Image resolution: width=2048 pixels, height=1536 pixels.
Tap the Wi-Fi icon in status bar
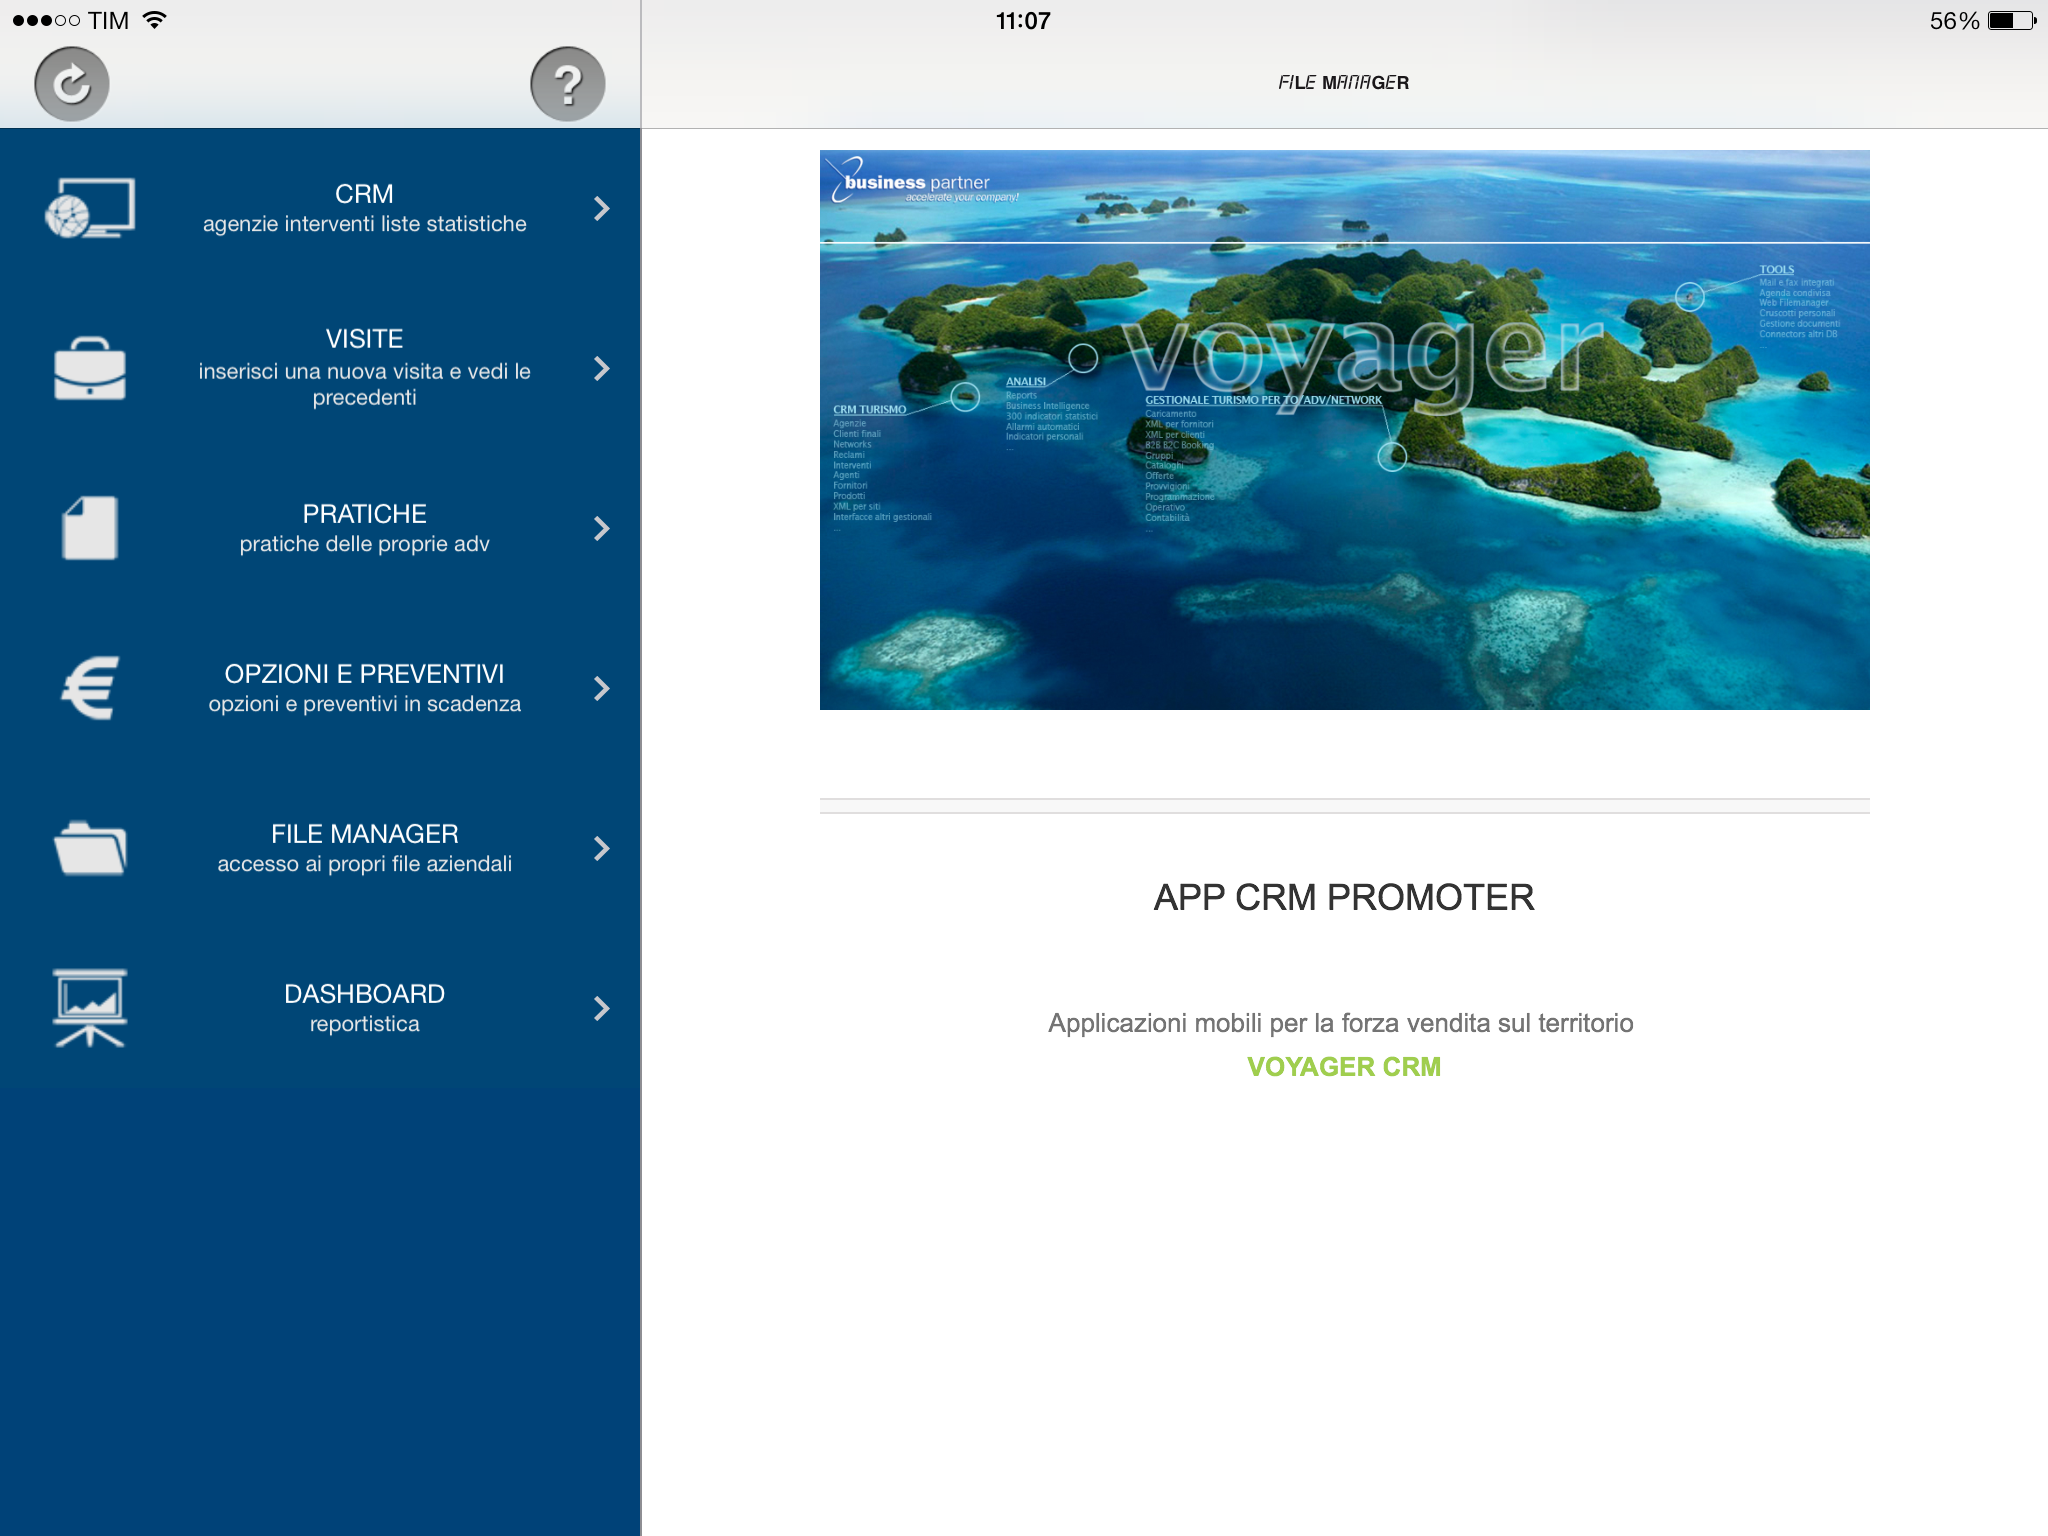tap(154, 20)
